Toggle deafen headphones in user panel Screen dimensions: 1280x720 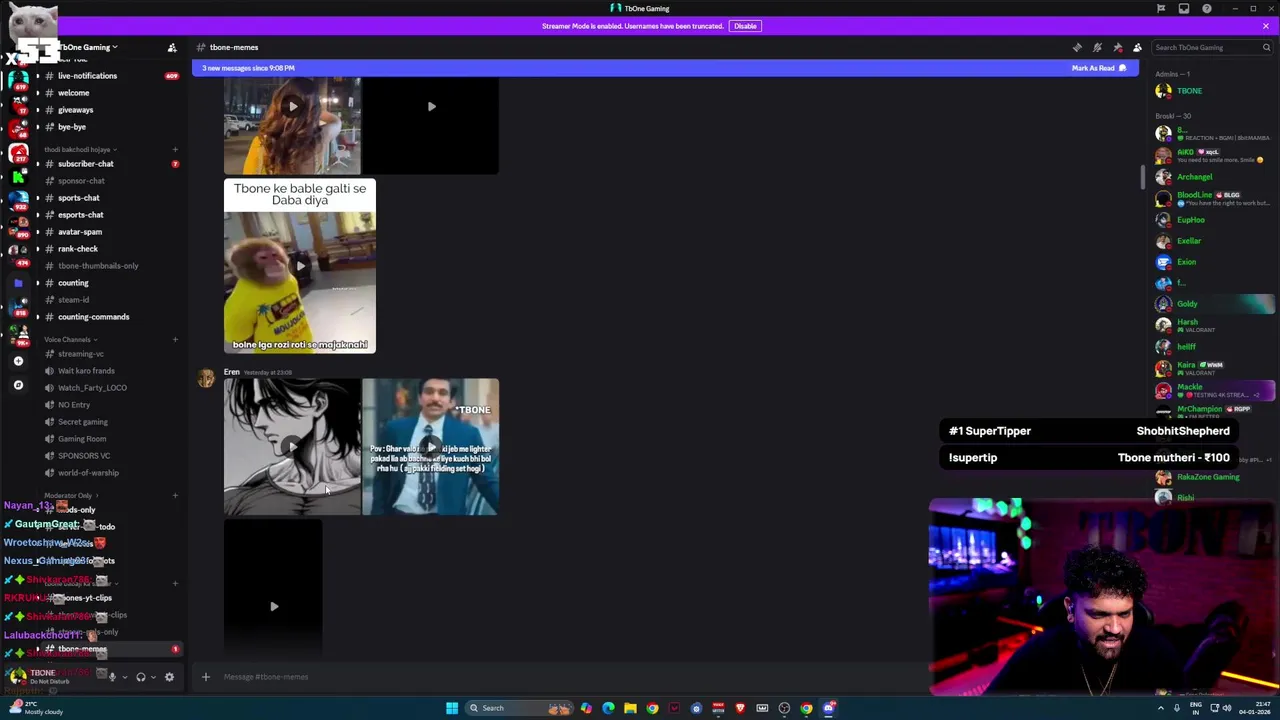click(141, 677)
